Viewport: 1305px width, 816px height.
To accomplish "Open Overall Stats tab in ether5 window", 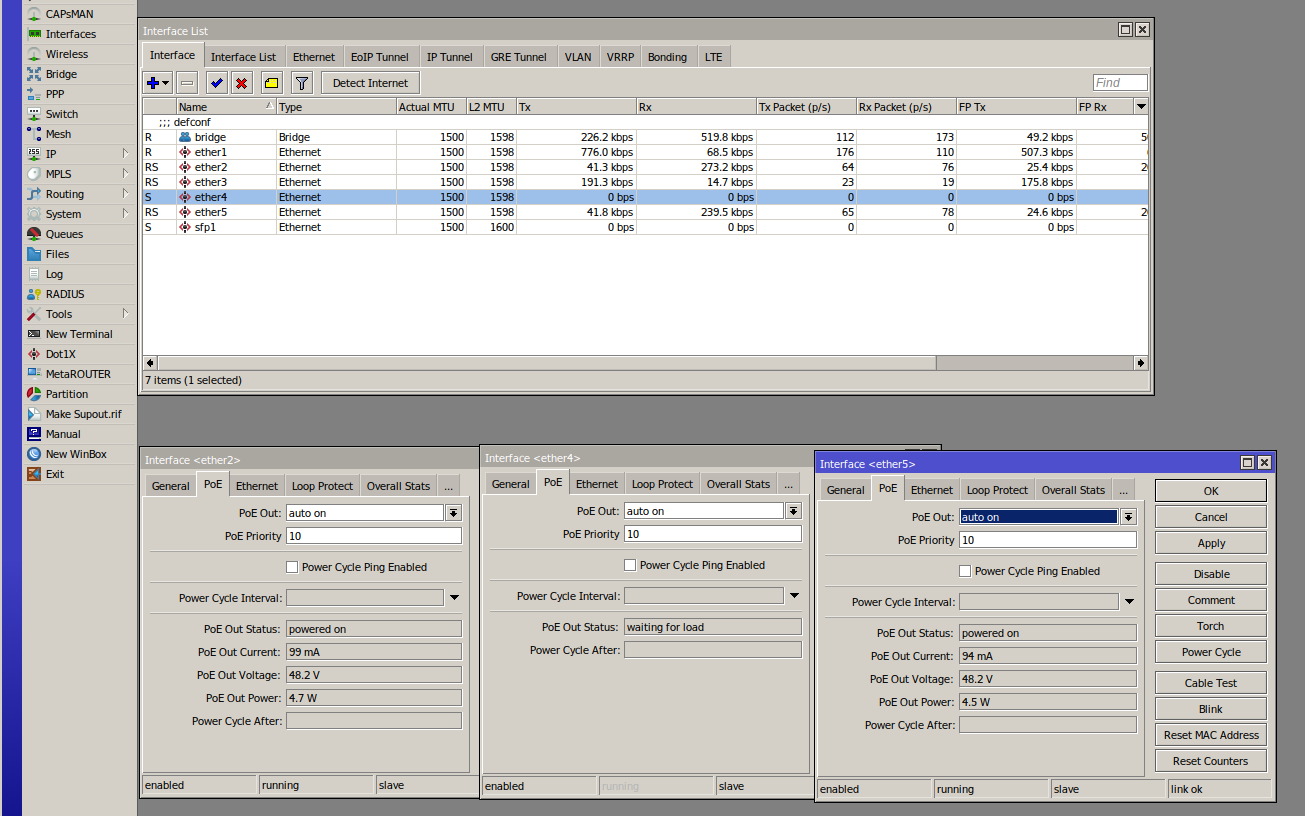I will (1073, 490).
